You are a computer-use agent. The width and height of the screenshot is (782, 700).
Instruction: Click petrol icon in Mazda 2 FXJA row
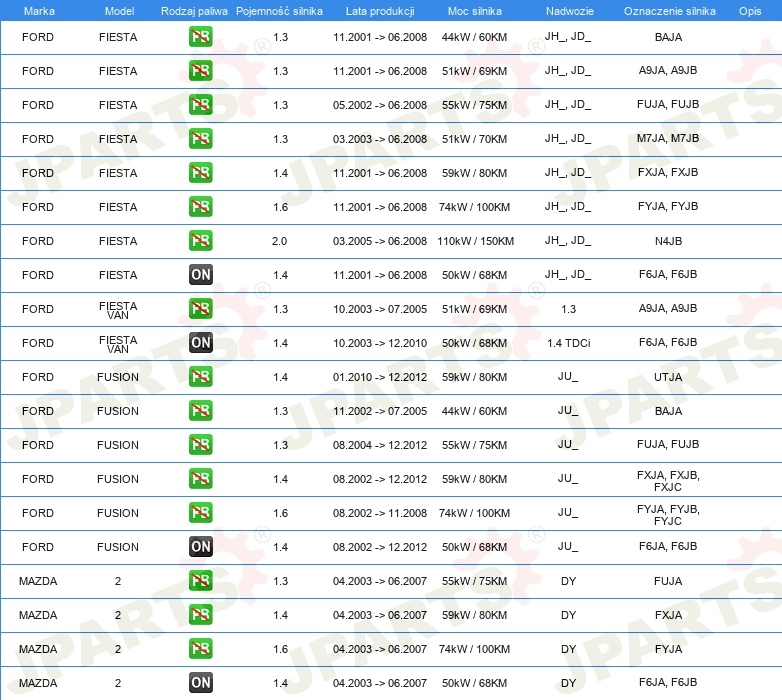click(200, 614)
